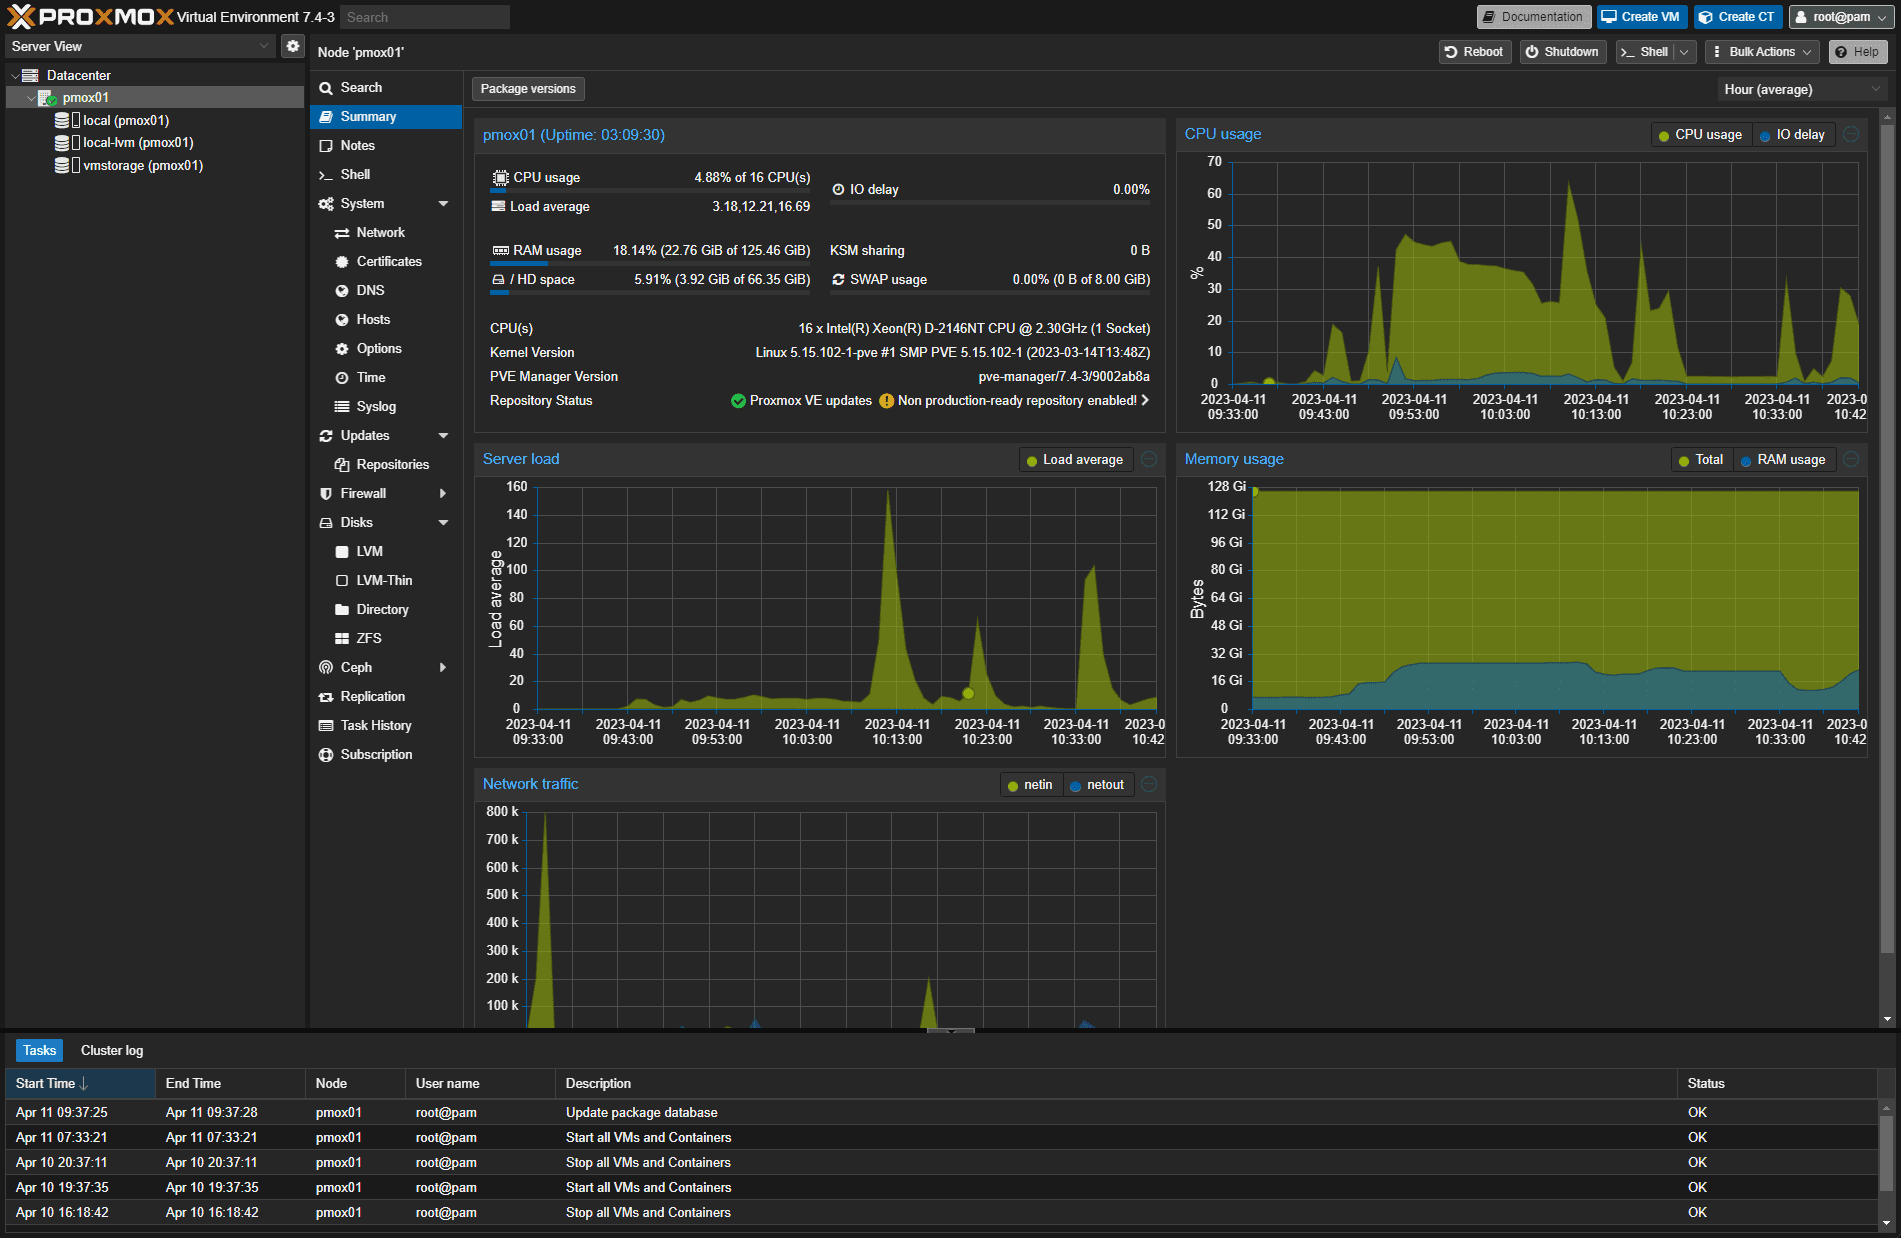Open the Hour (average) timeframe dropdown

click(1801, 90)
